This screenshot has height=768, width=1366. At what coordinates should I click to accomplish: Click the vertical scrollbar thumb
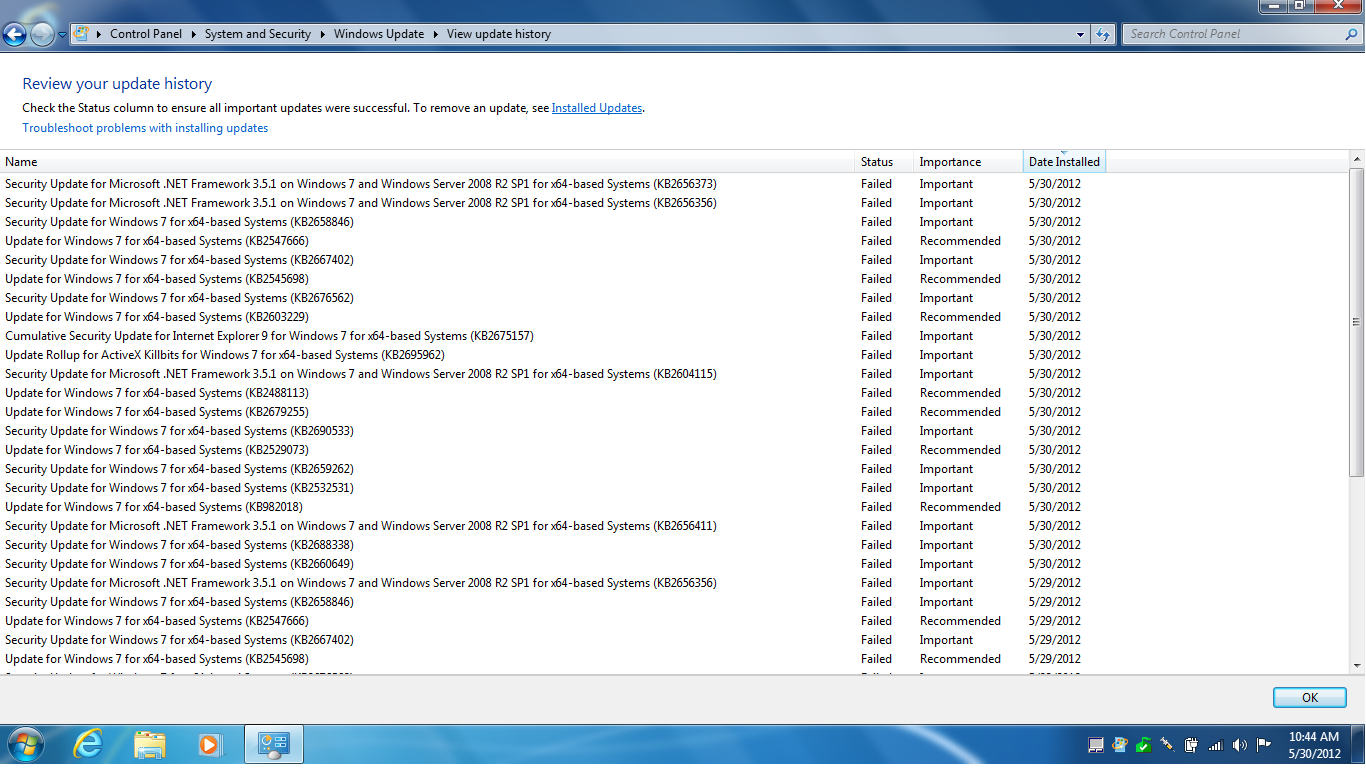click(x=1357, y=322)
